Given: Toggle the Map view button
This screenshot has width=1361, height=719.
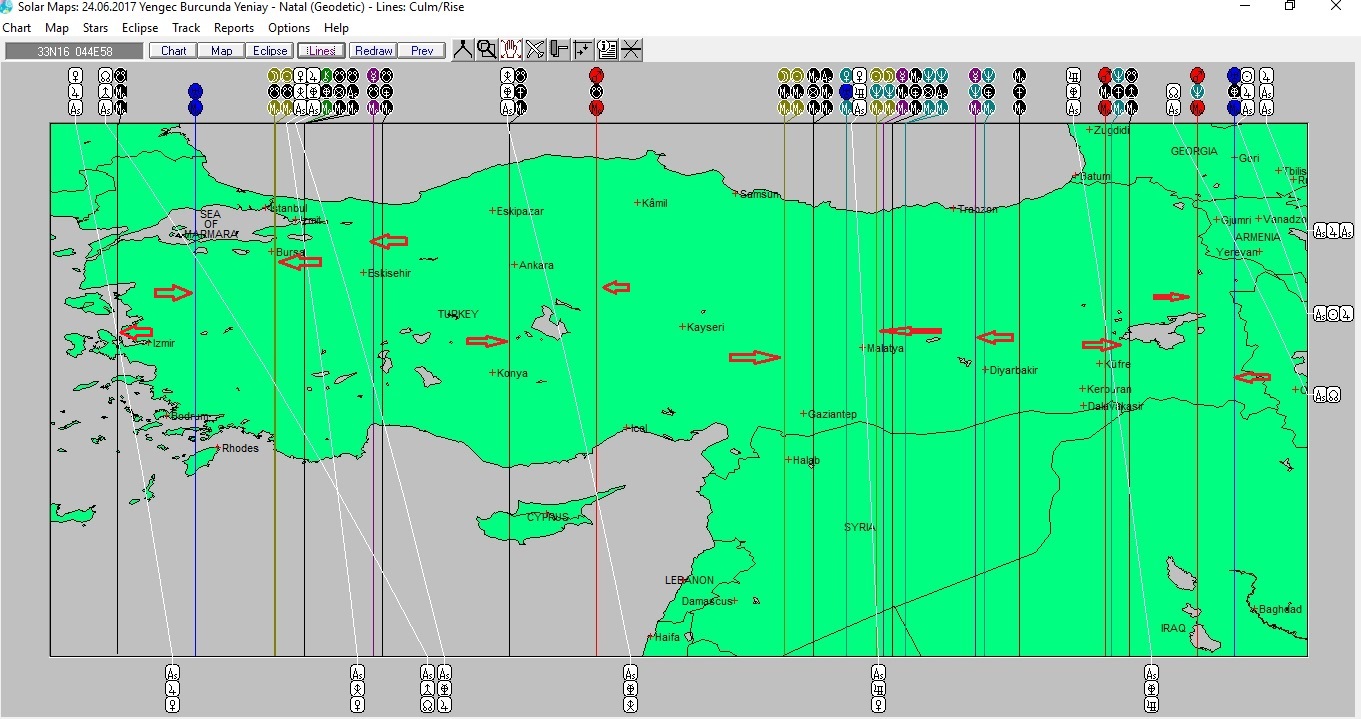Looking at the screenshot, I should click(220, 50).
